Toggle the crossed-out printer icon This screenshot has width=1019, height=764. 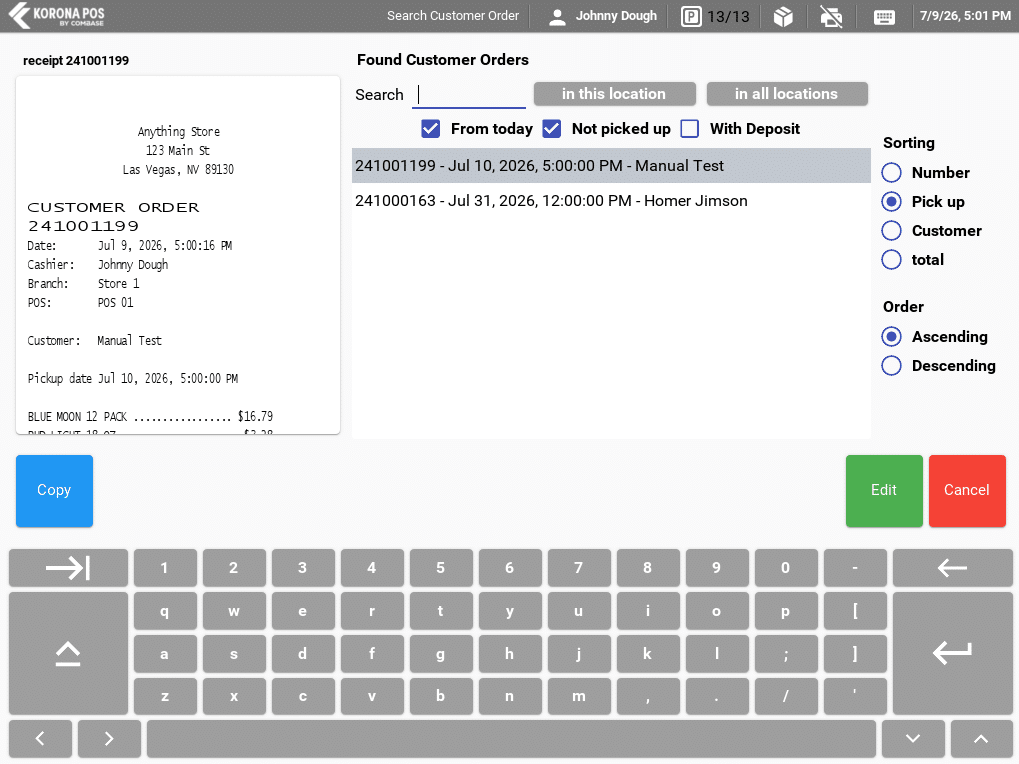[x=831, y=16]
